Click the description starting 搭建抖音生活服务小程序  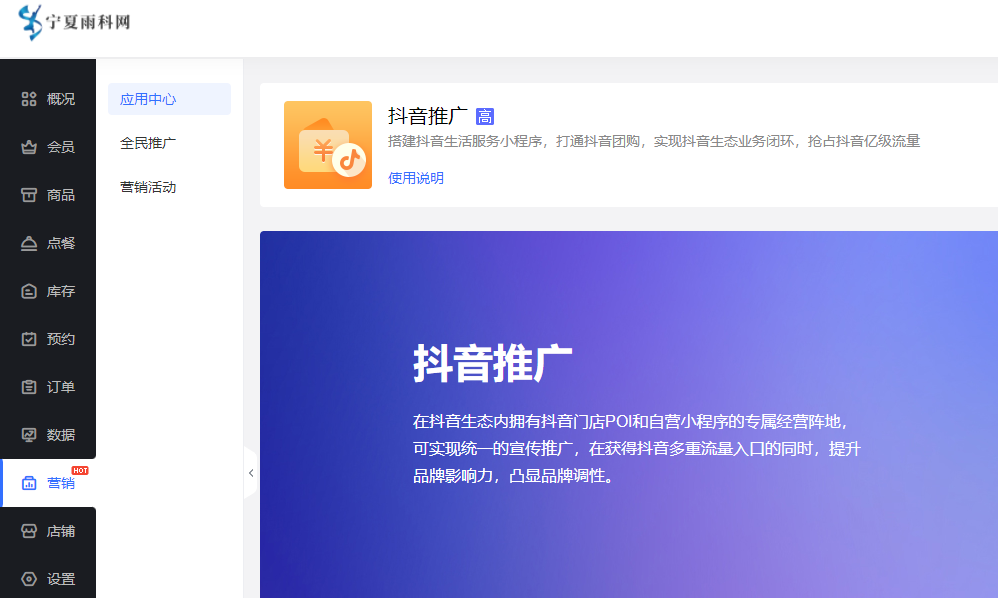[x=654, y=141]
